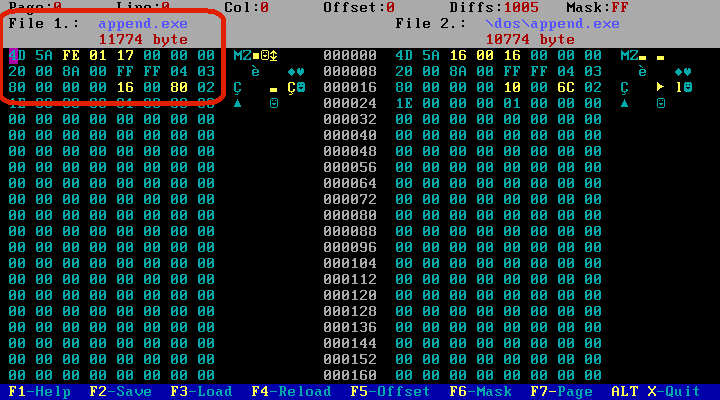Click the offset label 000064

coord(350,183)
